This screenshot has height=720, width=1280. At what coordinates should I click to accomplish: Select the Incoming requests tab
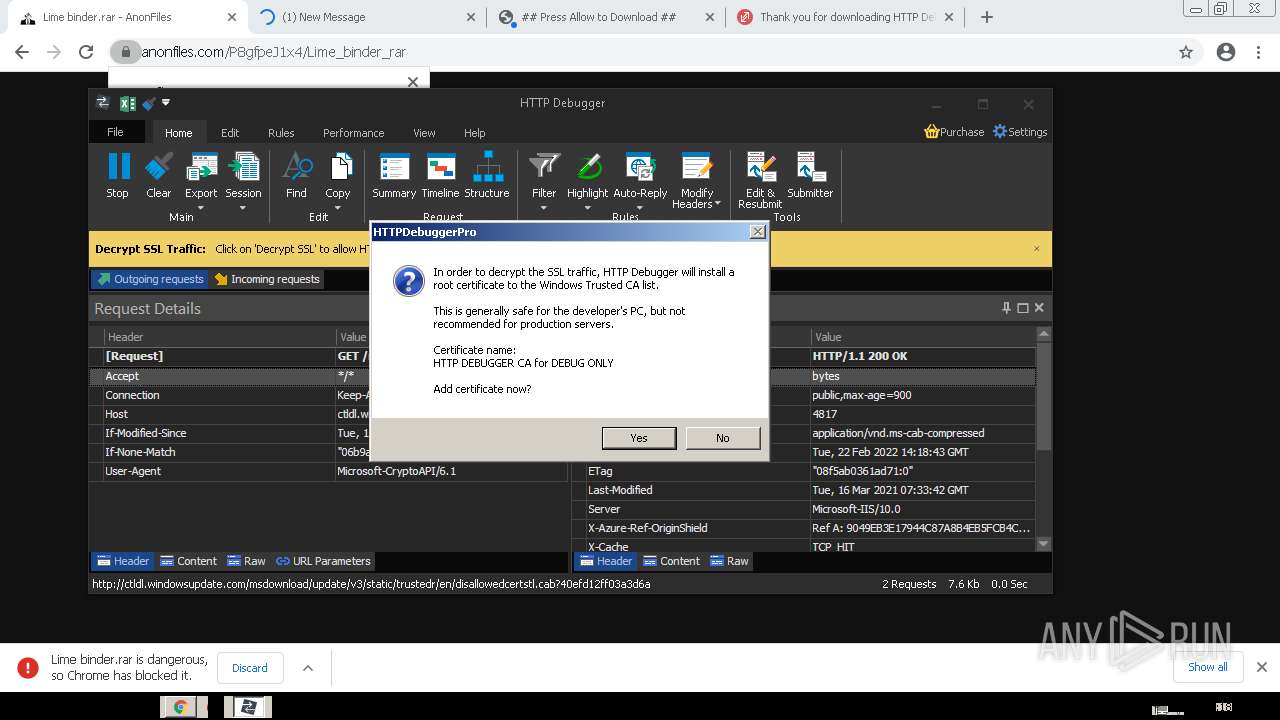[267, 279]
